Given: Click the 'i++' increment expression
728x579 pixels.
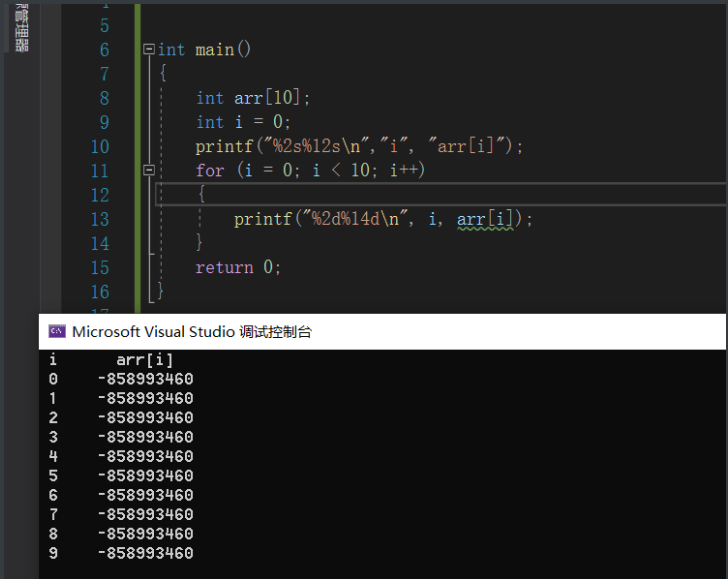Looking at the screenshot, I should 403,170.
